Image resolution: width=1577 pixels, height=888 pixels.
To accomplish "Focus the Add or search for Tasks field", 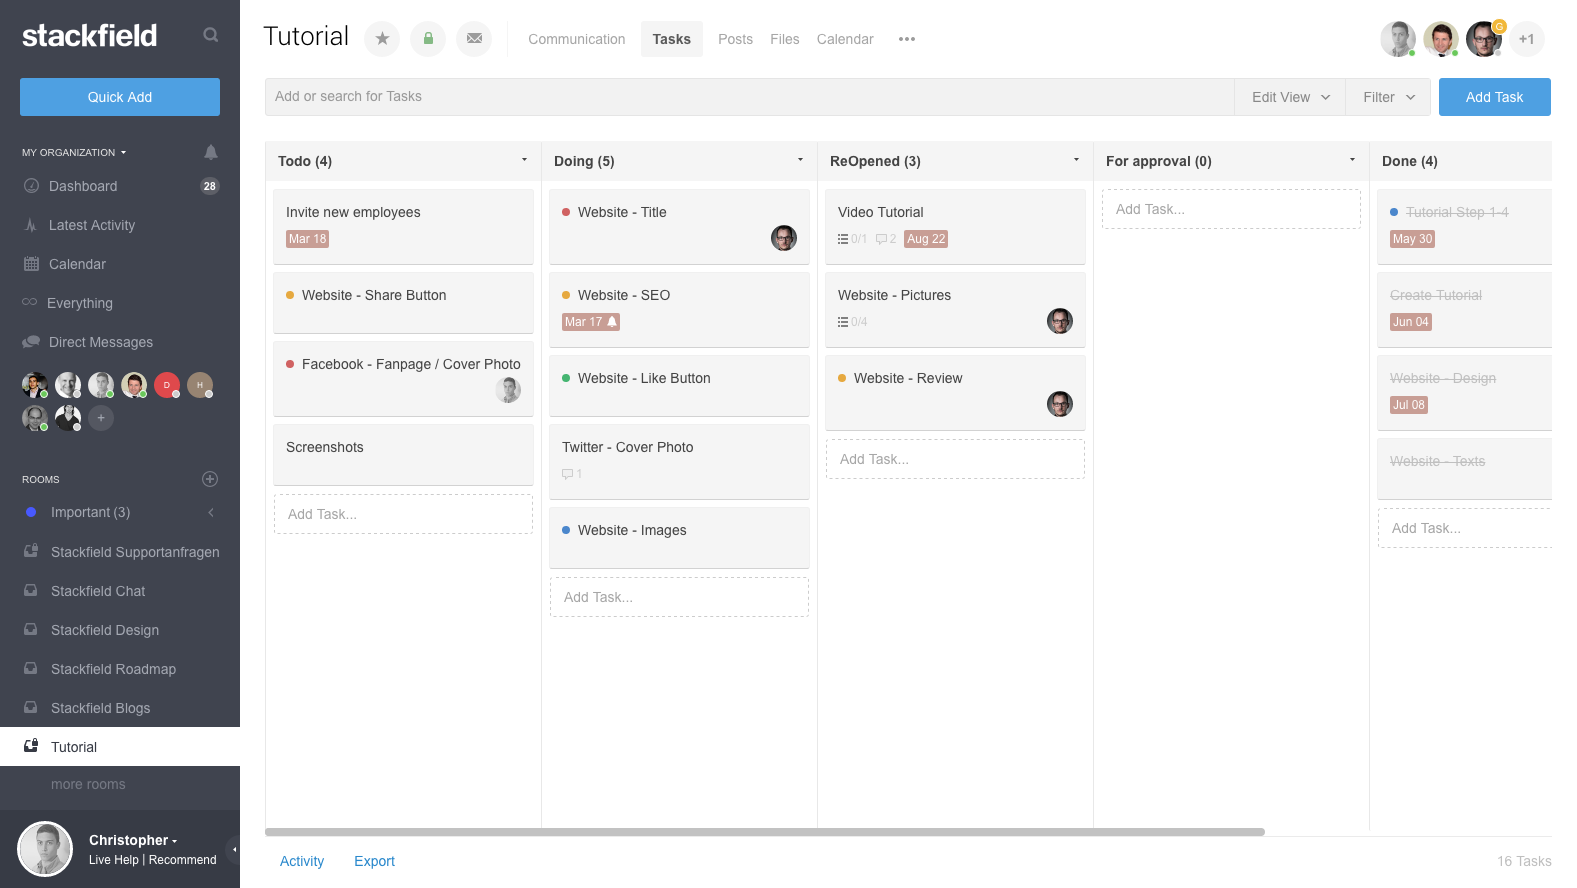I will tap(750, 97).
